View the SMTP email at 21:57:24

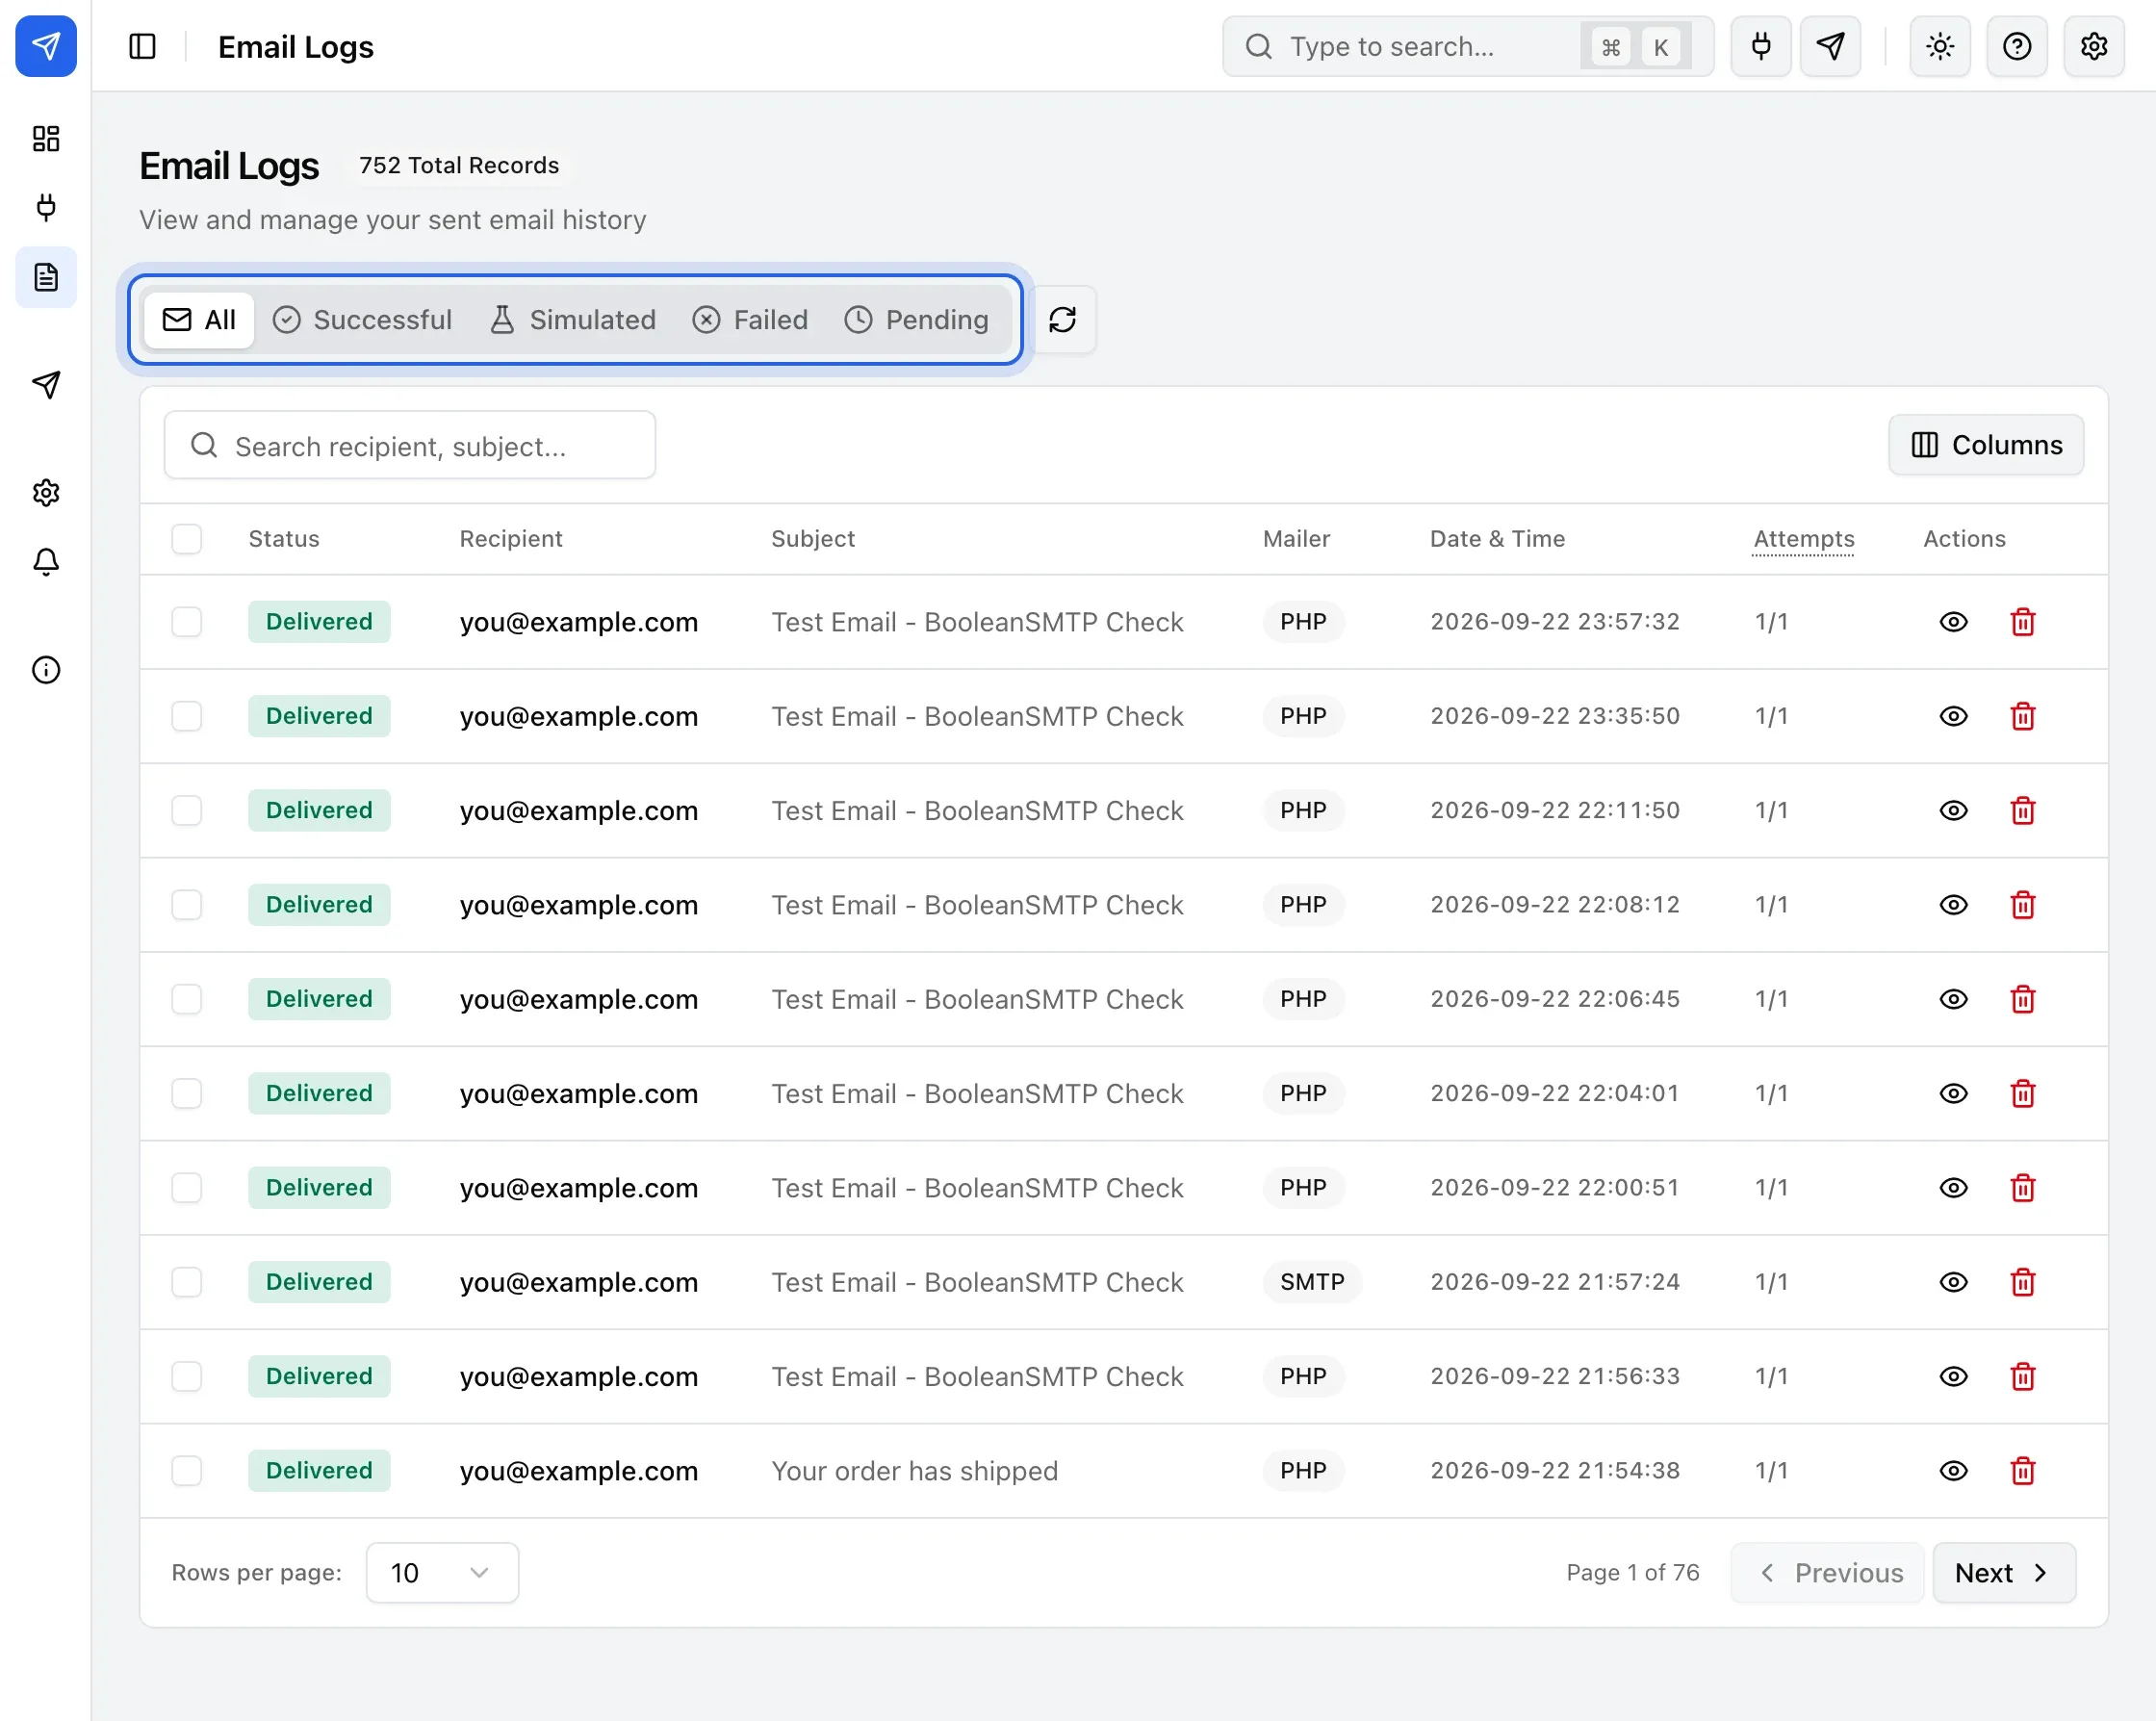(1953, 1282)
